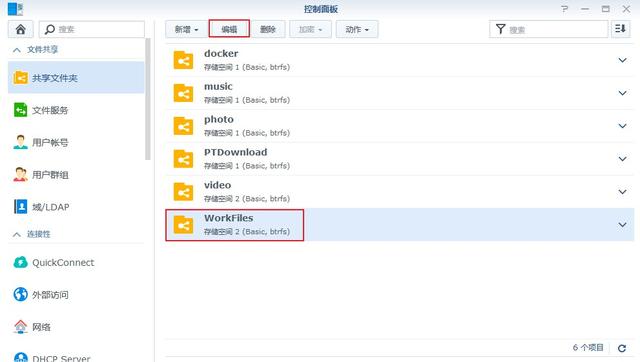Select the photo shared folder icon

[183, 126]
